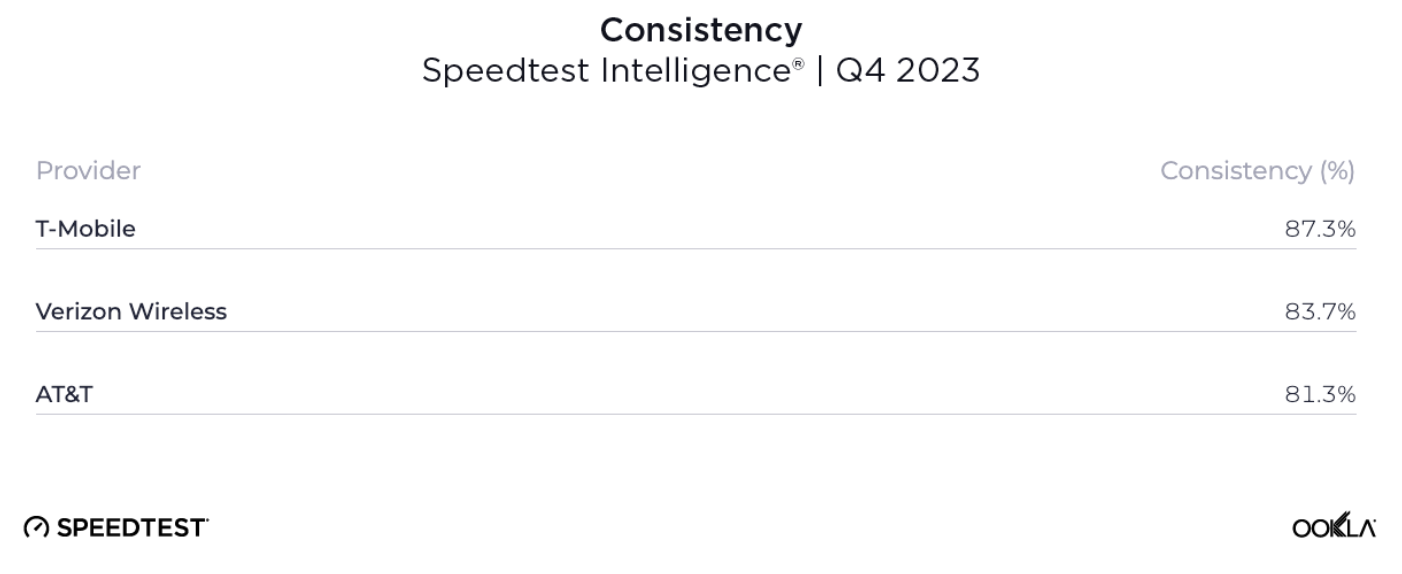Screen dimensions: 1402x574
Task: Click Verizon Wireless's 83.7% value
Action: coord(1320,312)
